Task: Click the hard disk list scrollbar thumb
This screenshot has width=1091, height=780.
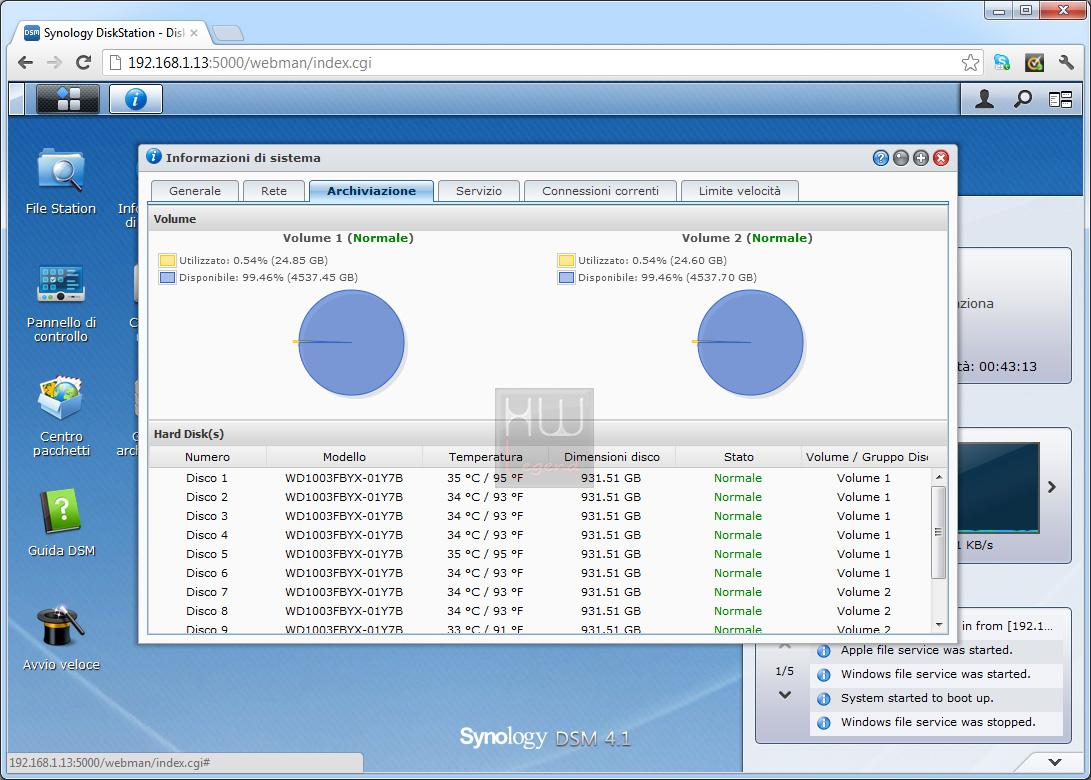Action: [x=939, y=532]
